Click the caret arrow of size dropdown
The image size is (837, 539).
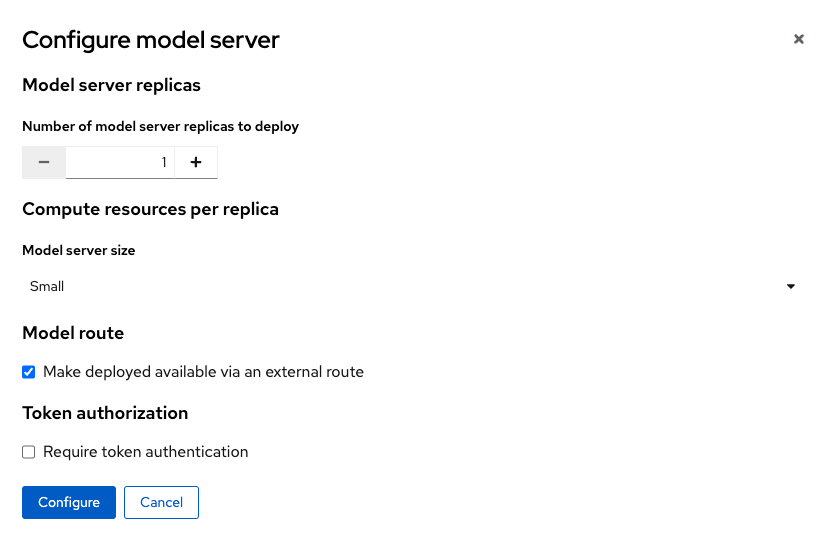coord(791,287)
